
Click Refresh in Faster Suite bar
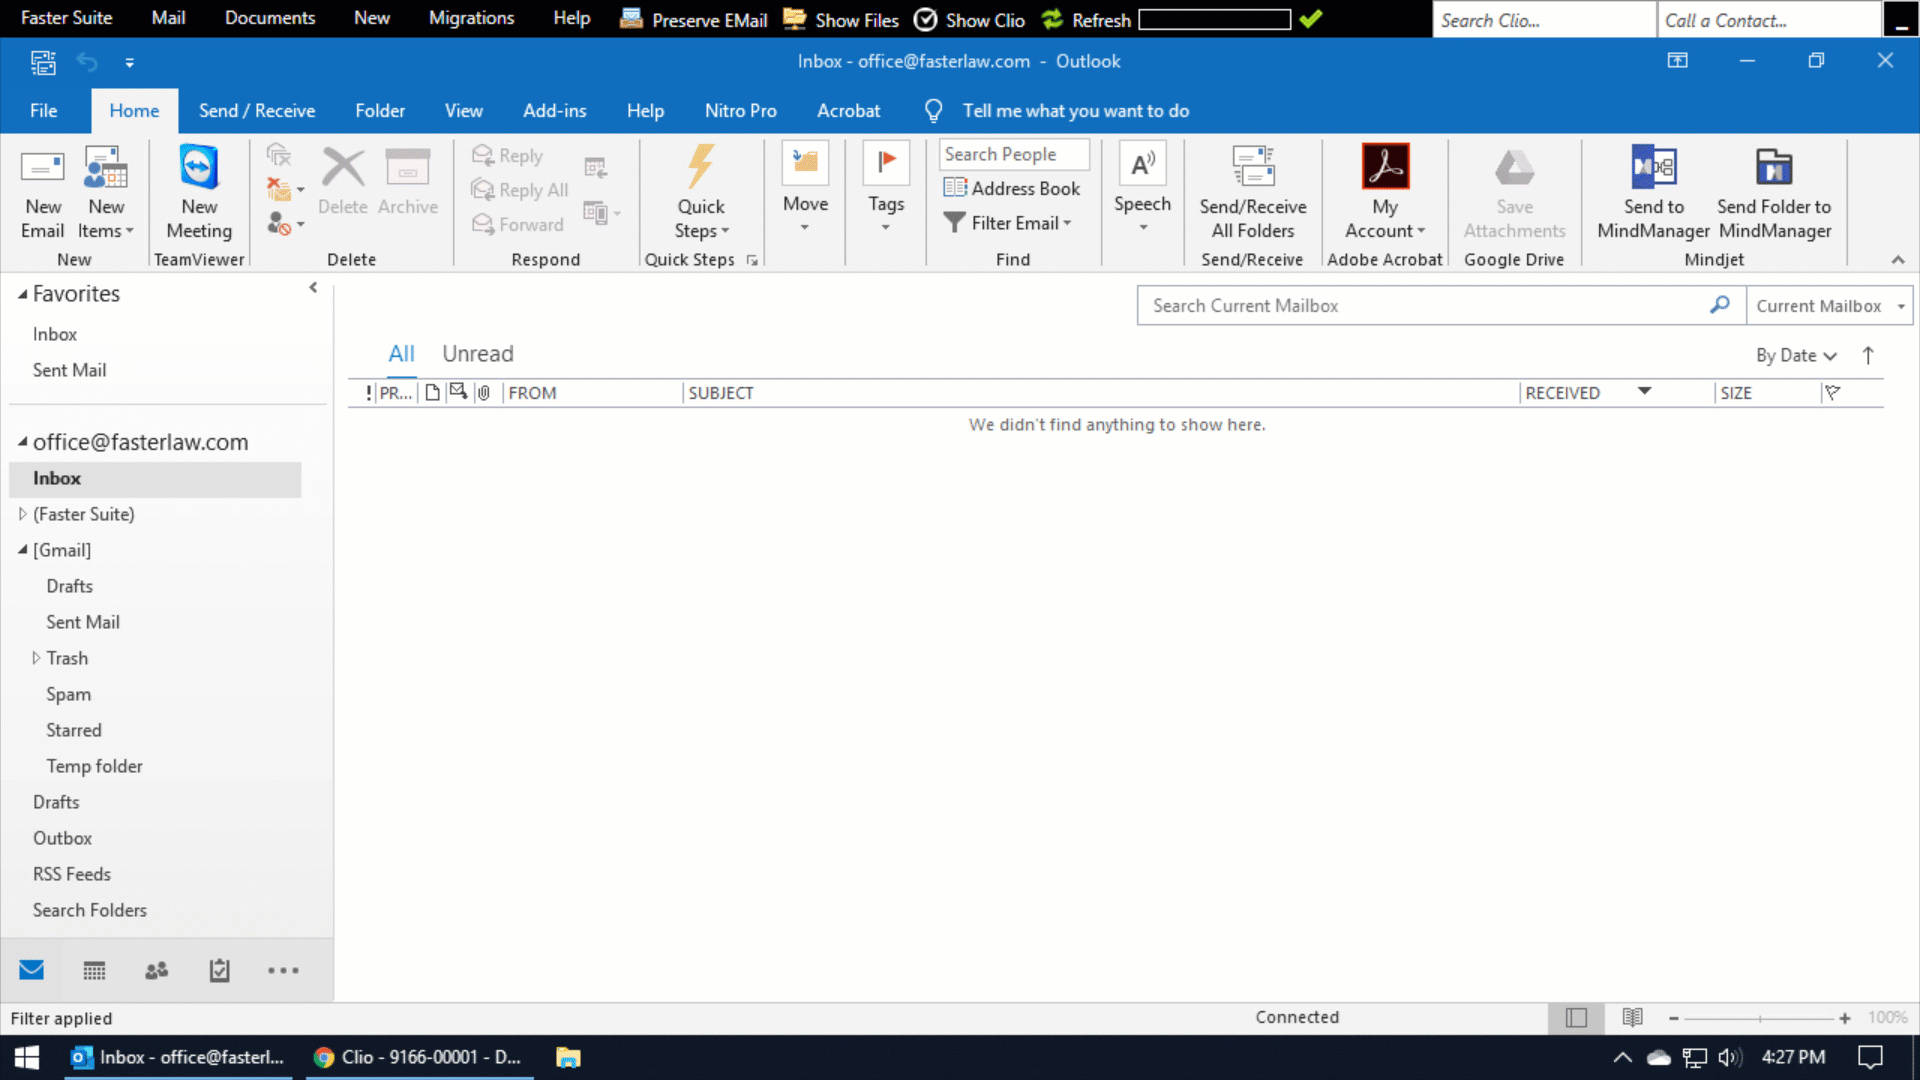pos(1086,19)
